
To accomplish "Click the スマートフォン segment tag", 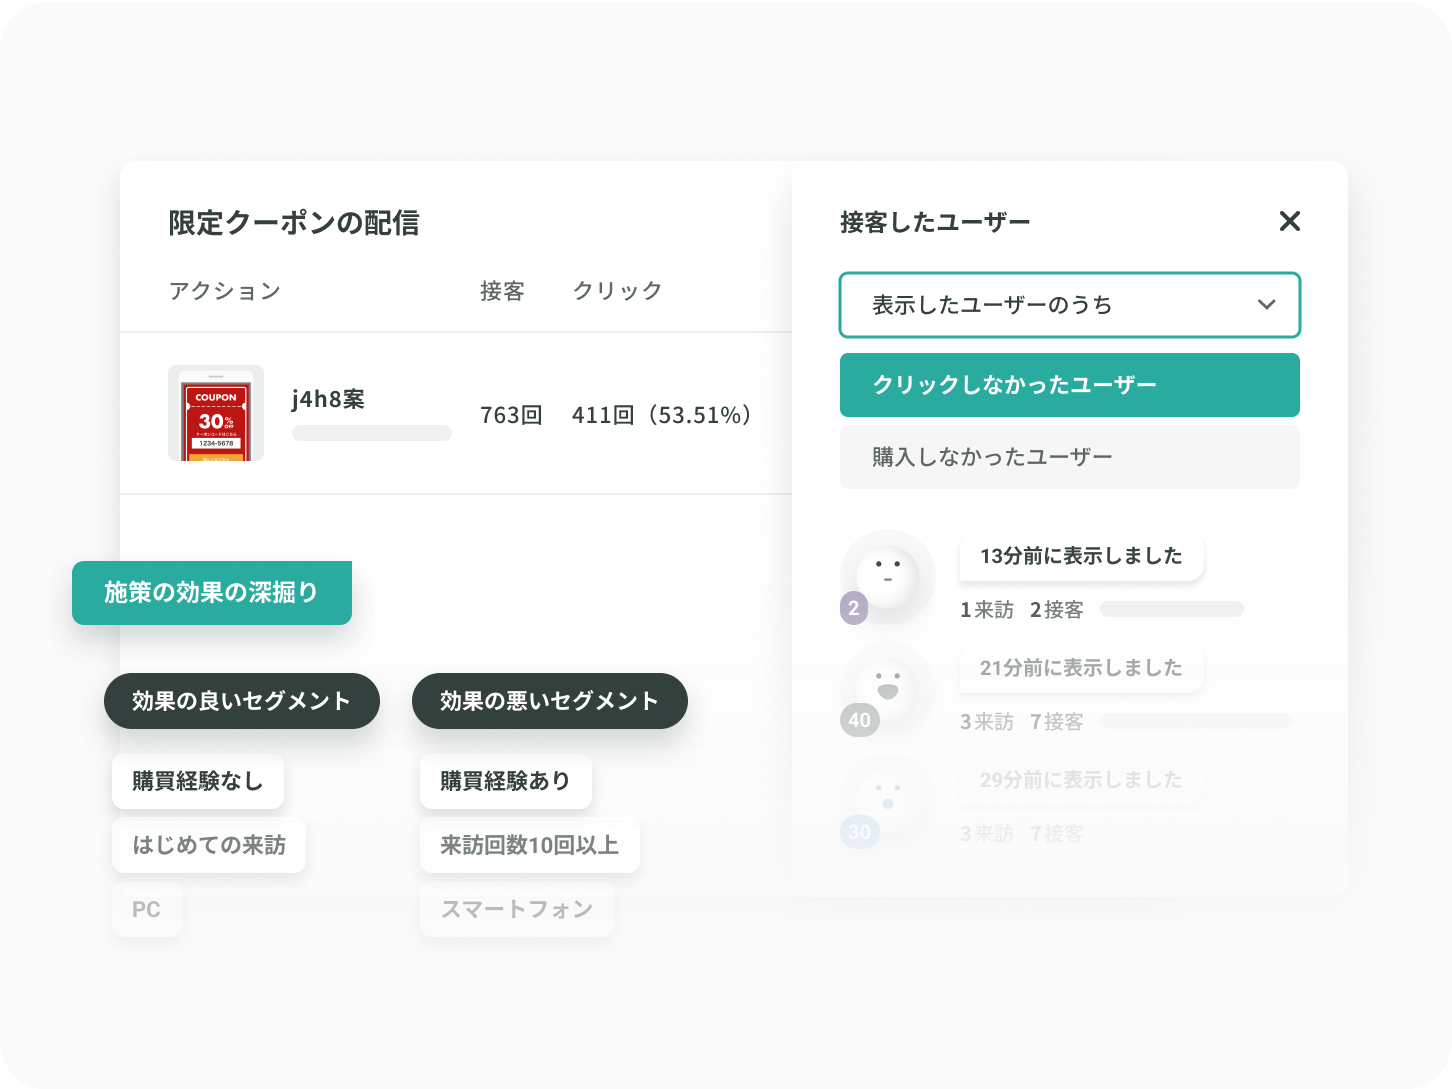I will pyautogui.click(x=517, y=909).
